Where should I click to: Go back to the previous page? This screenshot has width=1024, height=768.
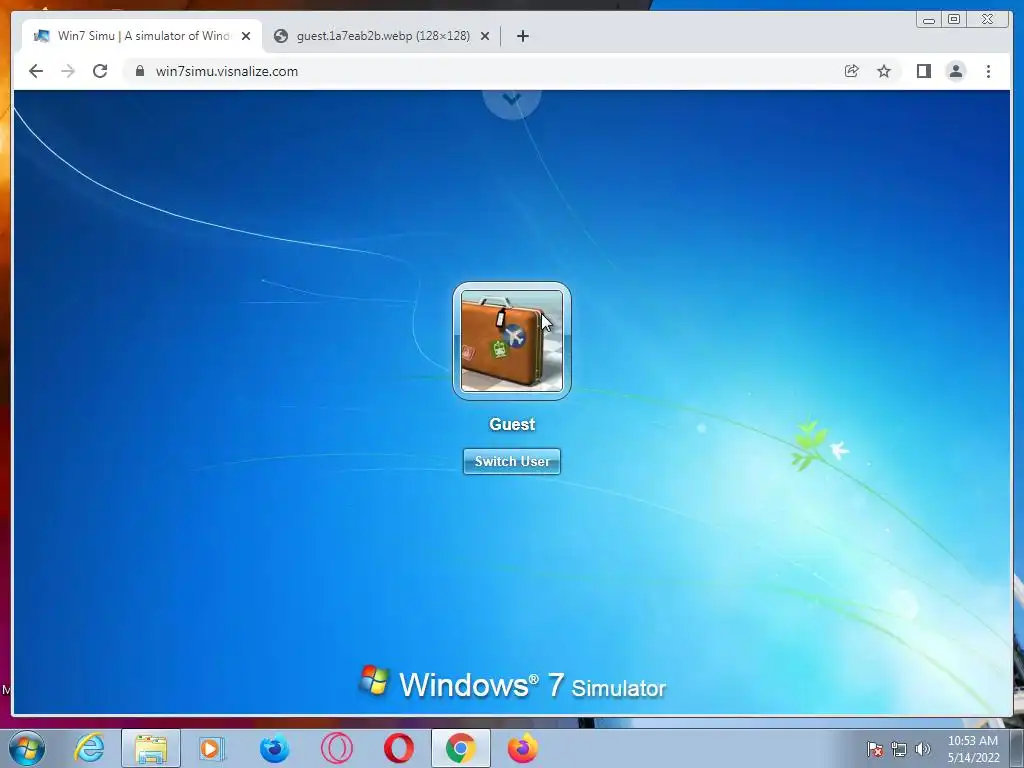tap(36, 71)
